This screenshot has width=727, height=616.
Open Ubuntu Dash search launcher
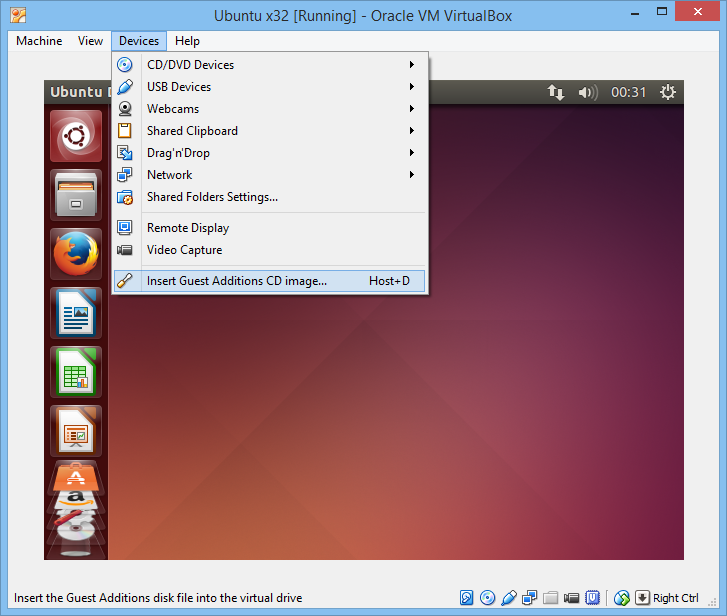(76, 136)
